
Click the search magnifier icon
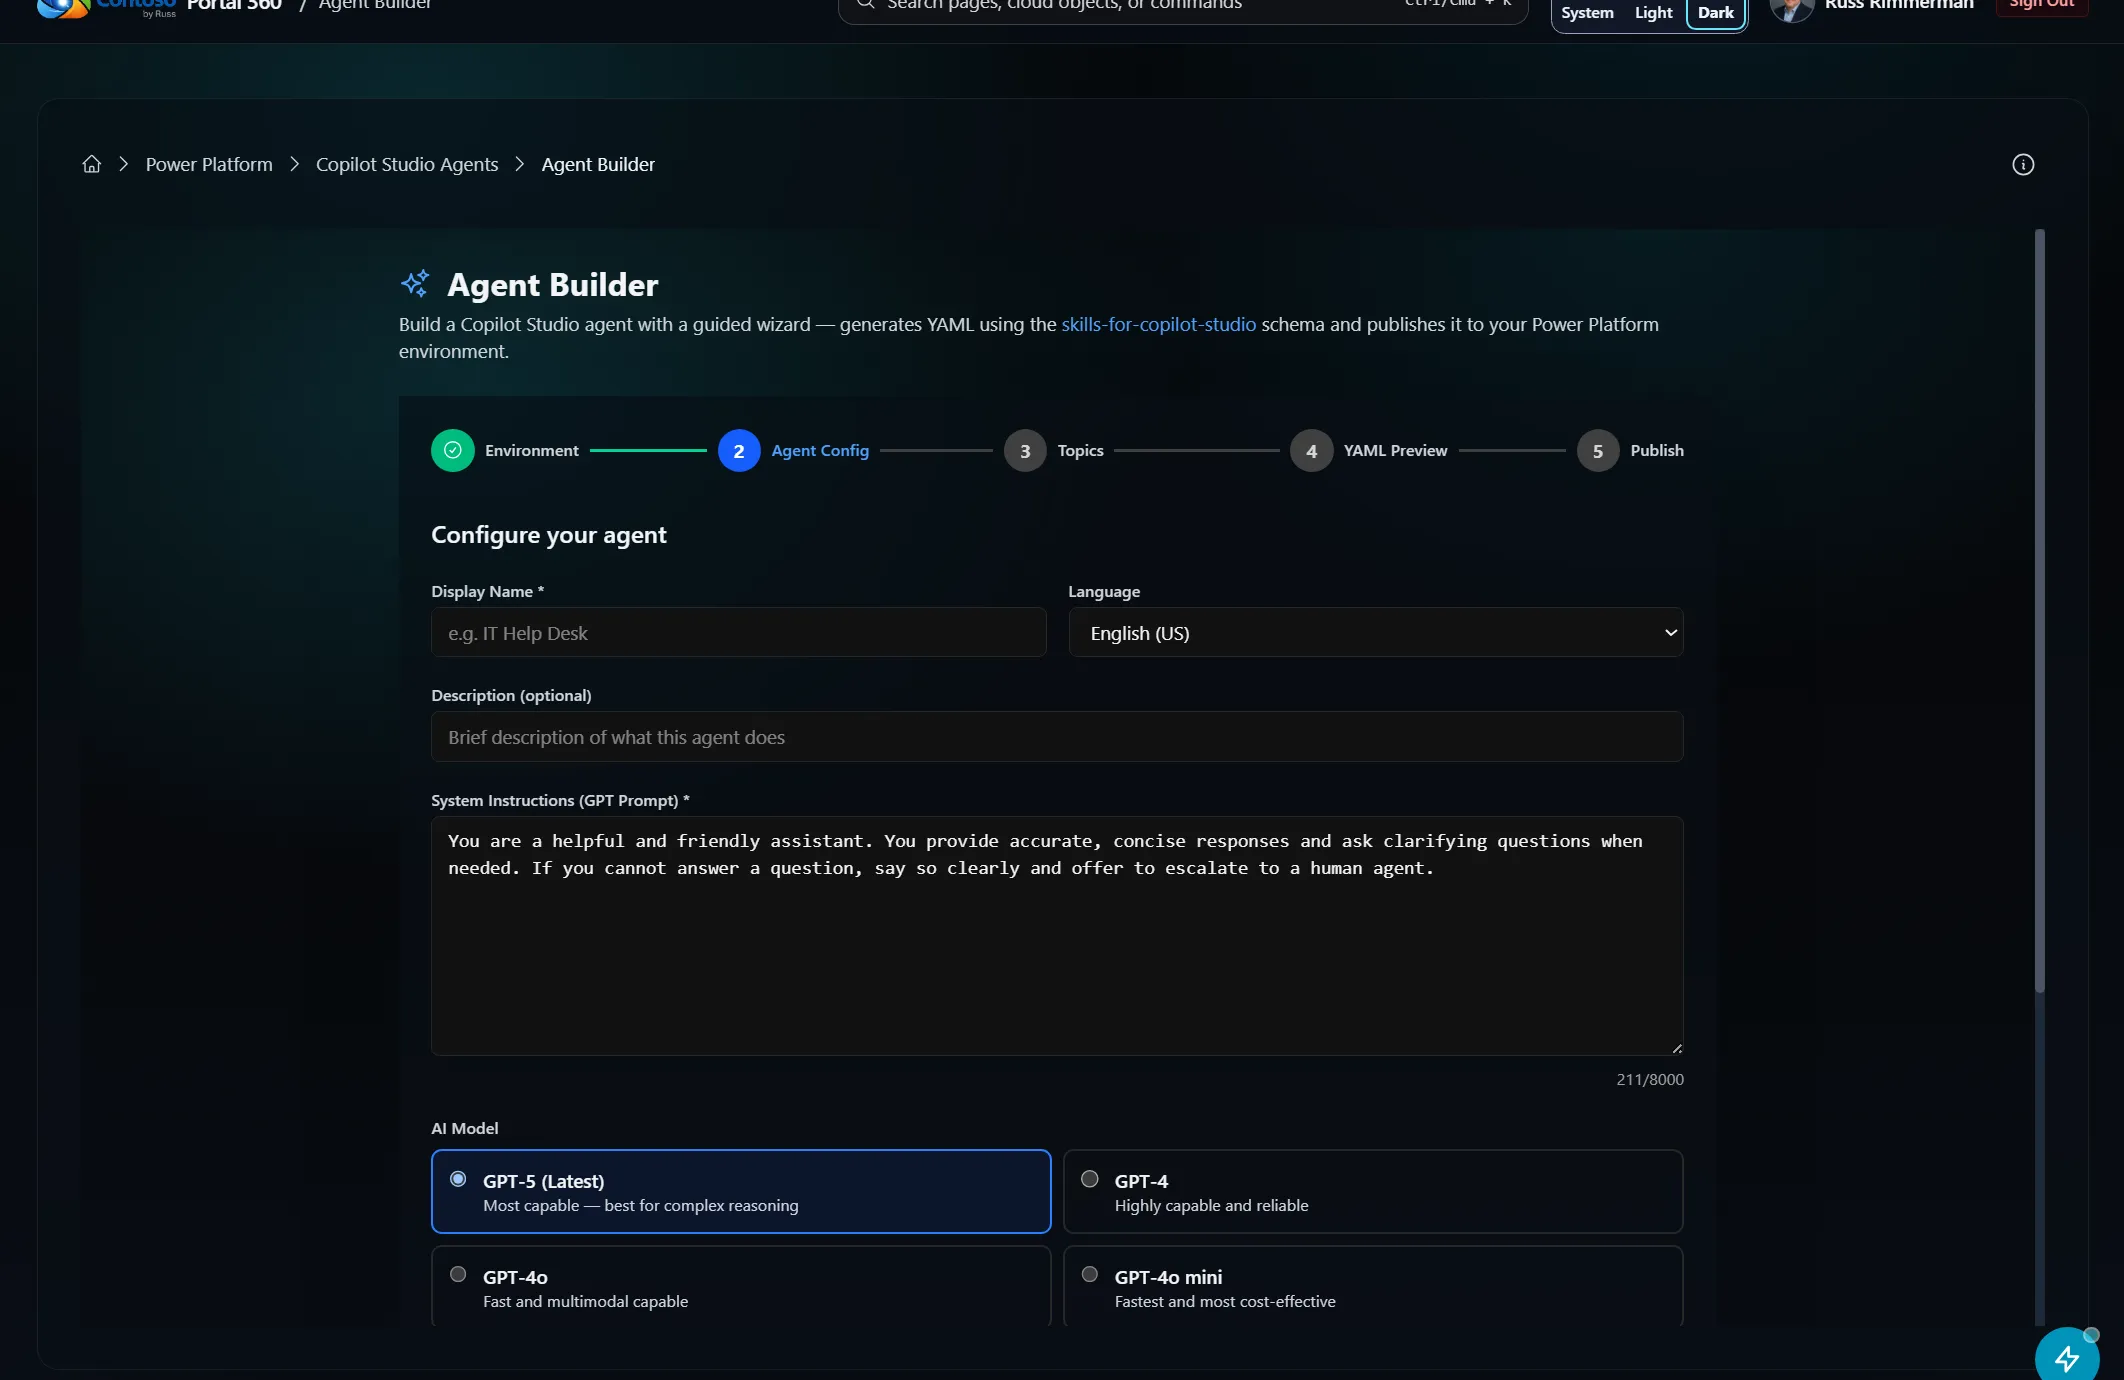click(x=866, y=5)
